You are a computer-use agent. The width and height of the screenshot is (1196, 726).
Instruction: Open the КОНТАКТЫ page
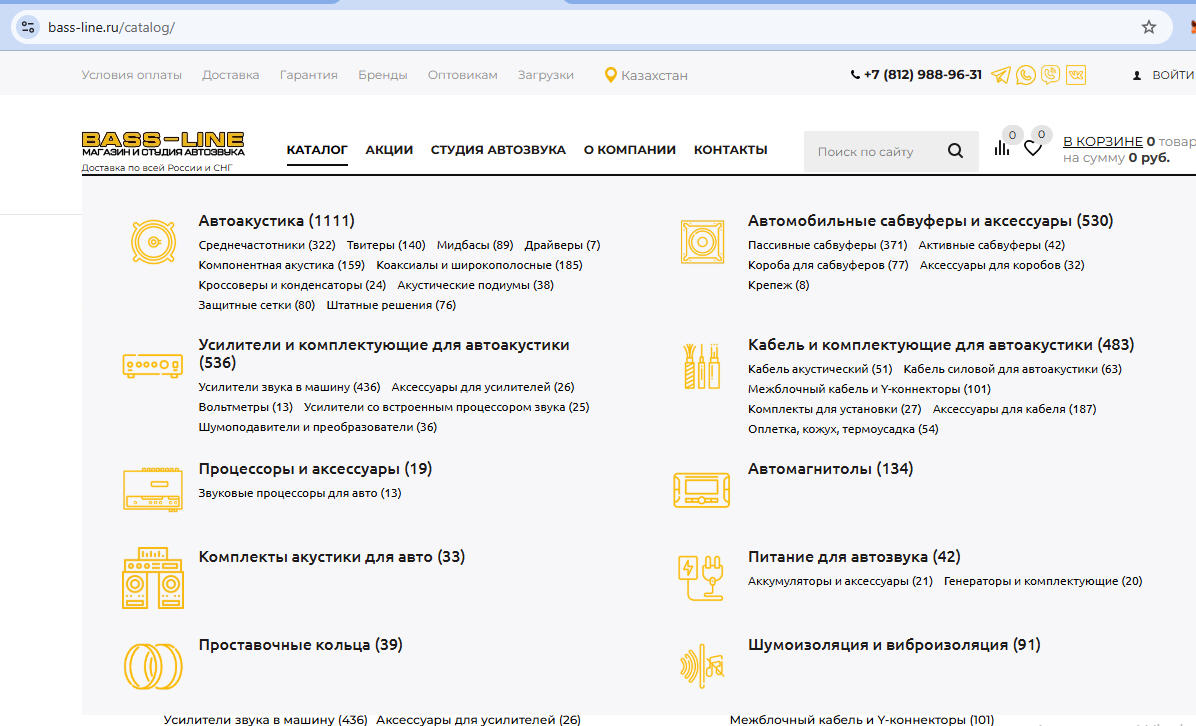731,149
